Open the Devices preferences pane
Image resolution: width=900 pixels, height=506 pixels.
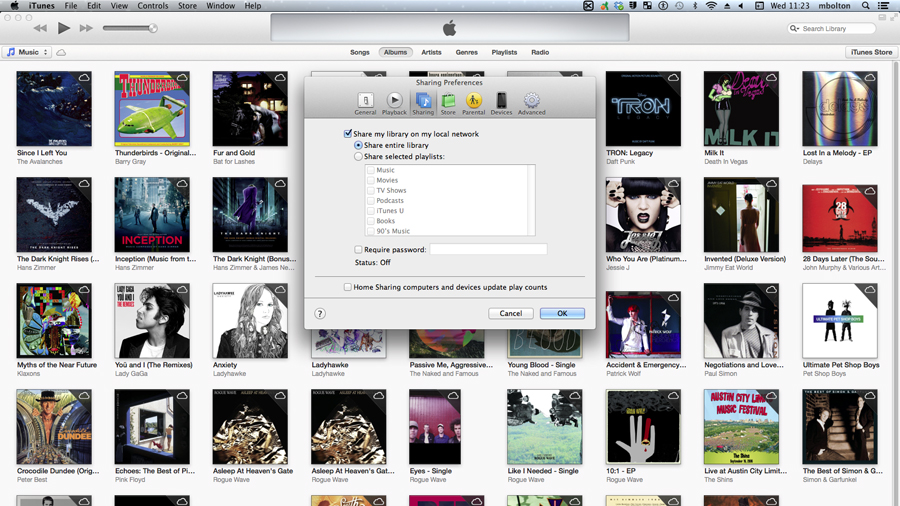[501, 104]
